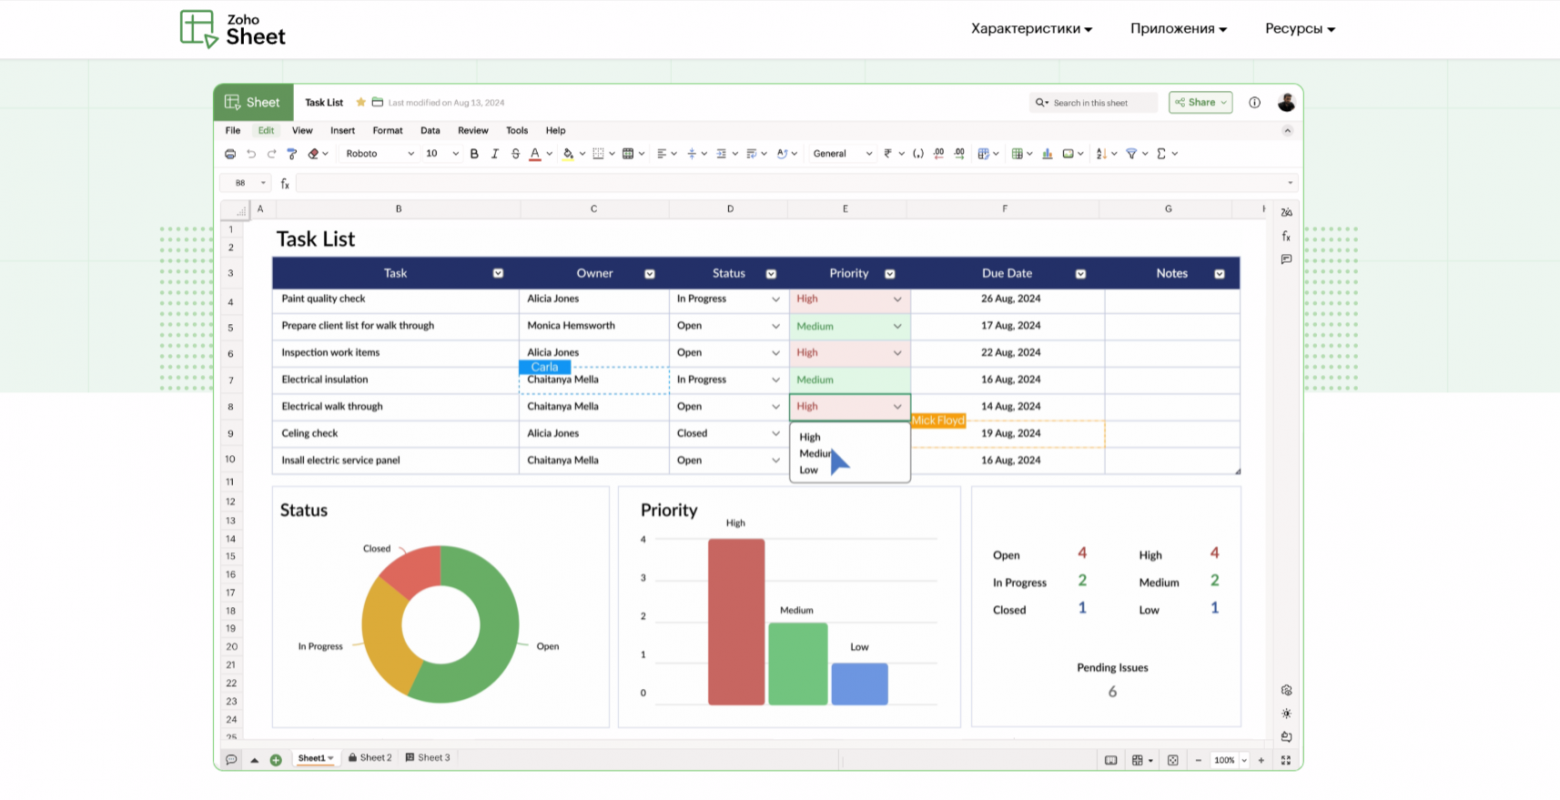Open the Roboto font family dropdown
This screenshot has width=1560, height=800.
coord(379,154)
